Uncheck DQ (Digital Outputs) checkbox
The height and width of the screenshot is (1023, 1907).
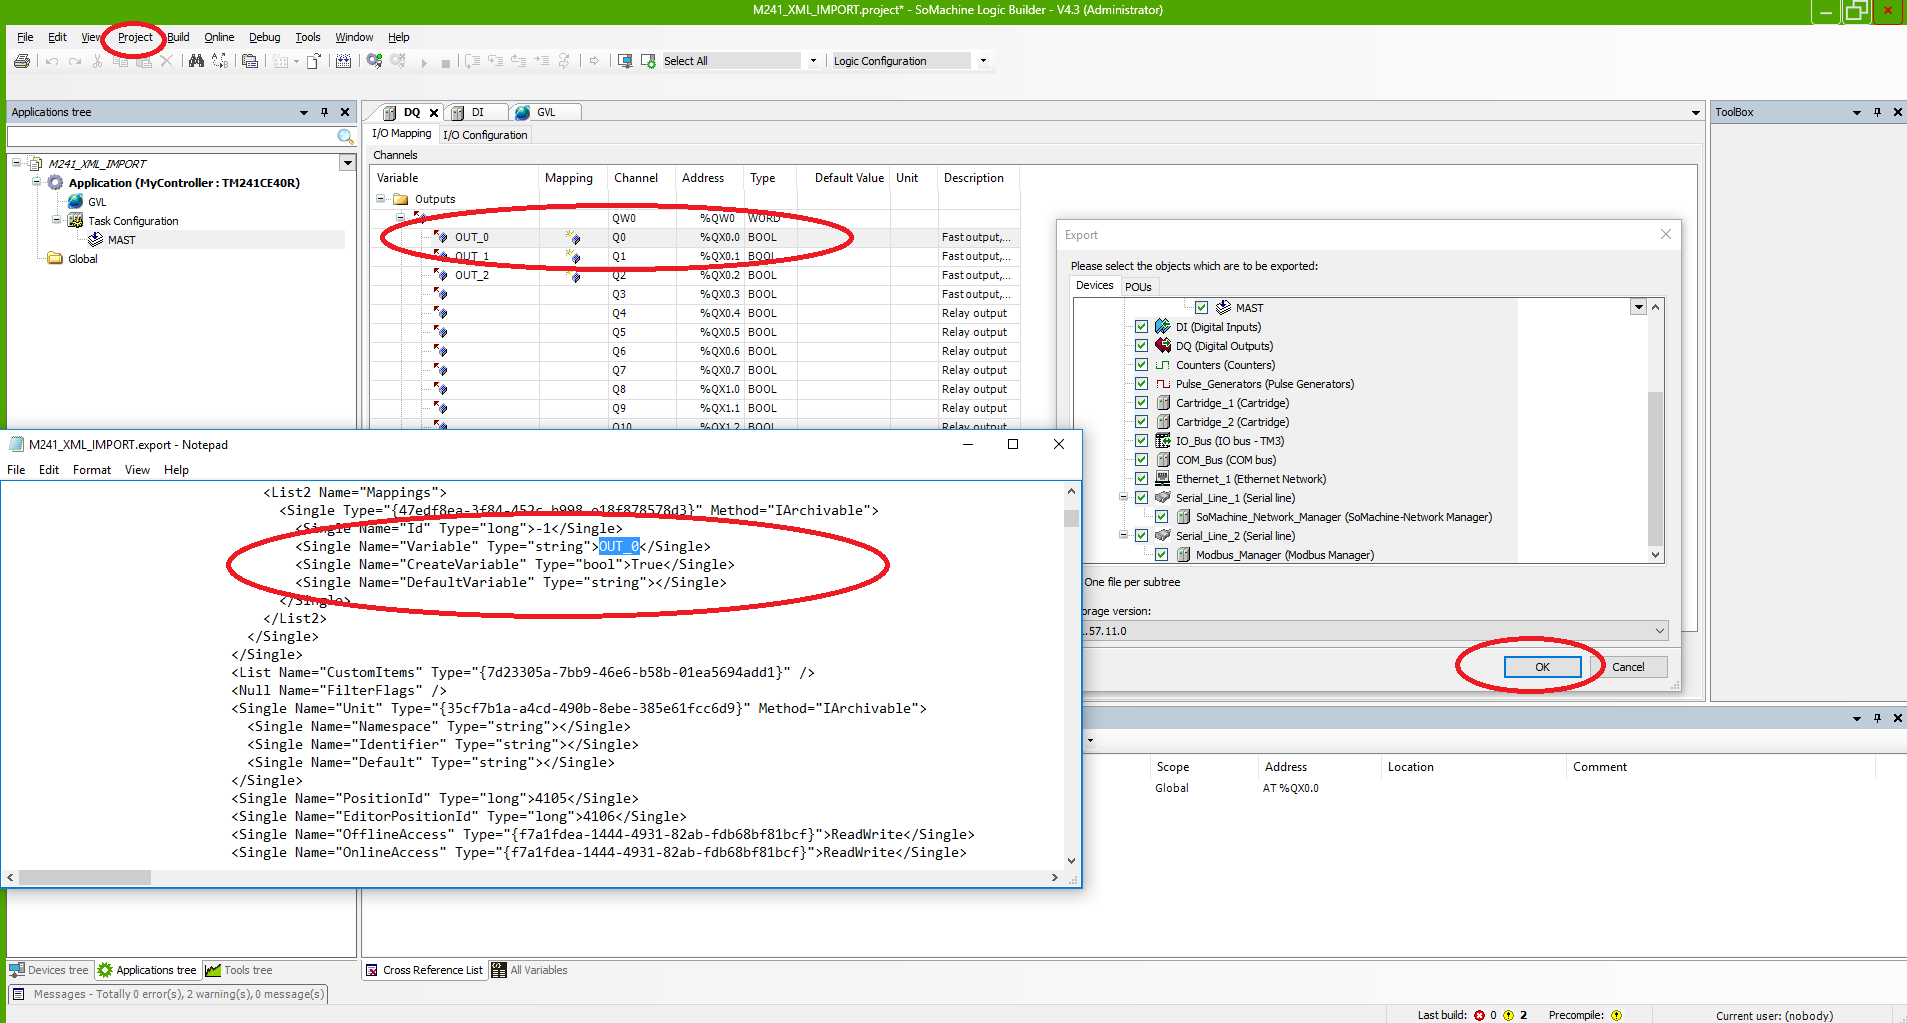click(x=1141, y=346)
